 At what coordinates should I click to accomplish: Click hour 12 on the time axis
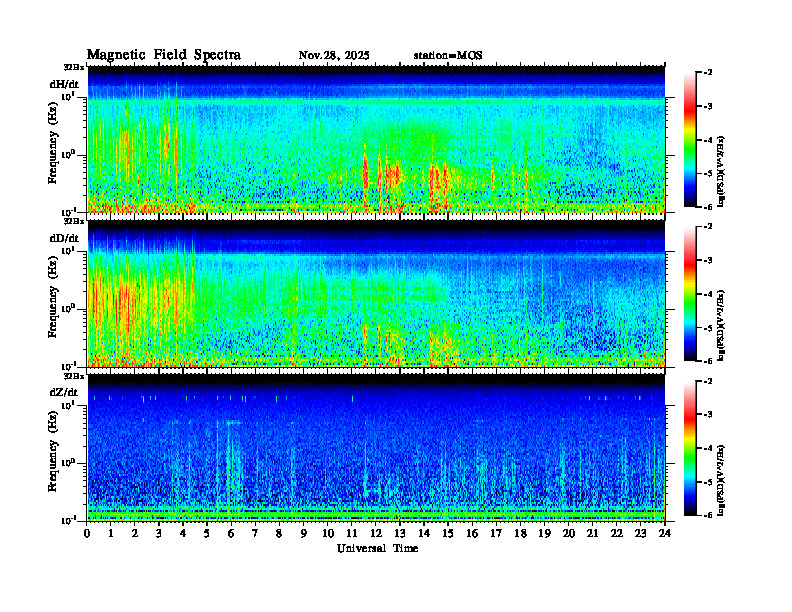click(x=376, y=533)
